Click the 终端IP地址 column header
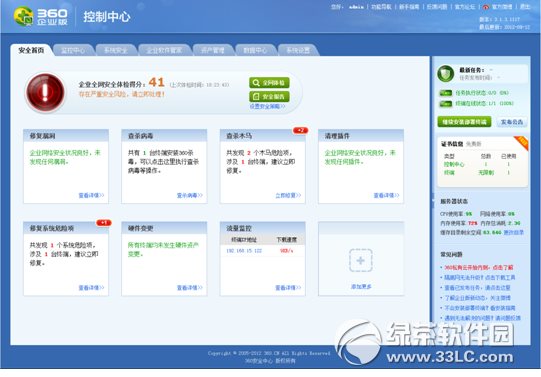This screenshot has height=377, width=541. coord(244,239)
